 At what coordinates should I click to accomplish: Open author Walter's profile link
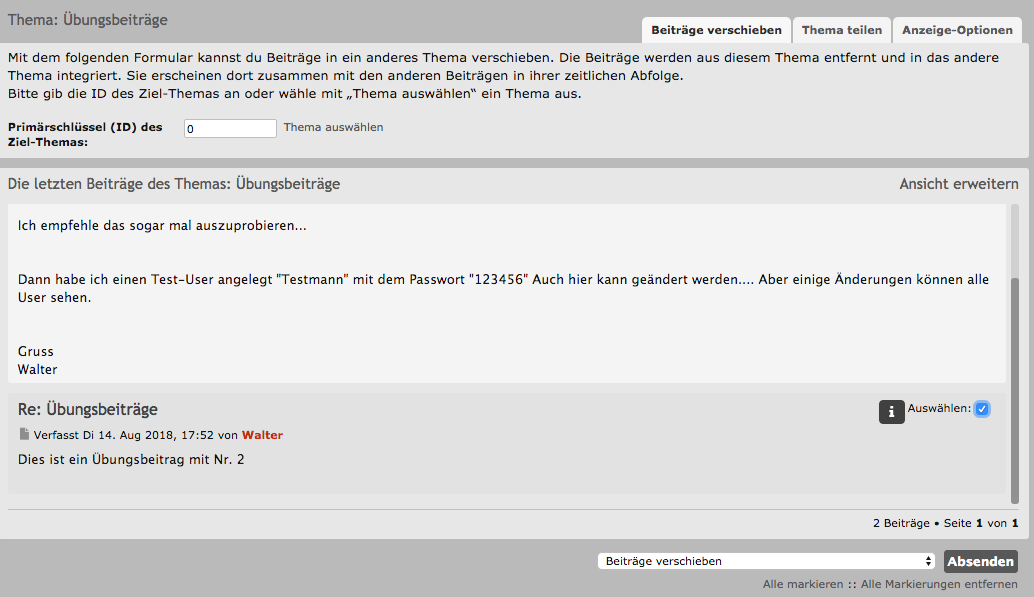262,435
